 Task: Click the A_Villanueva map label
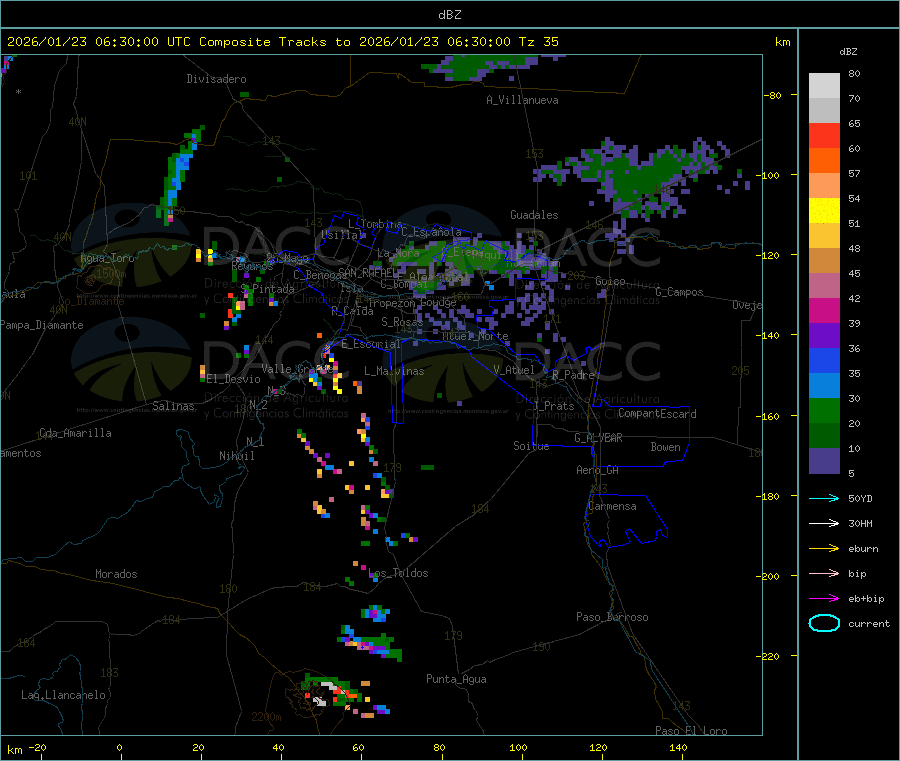pos(522,100)
